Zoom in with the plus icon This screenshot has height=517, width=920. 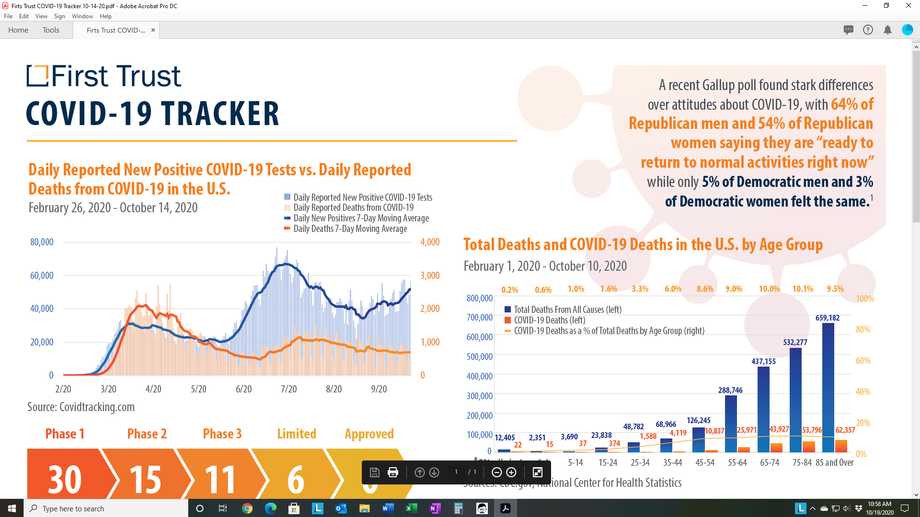point(511,472)
